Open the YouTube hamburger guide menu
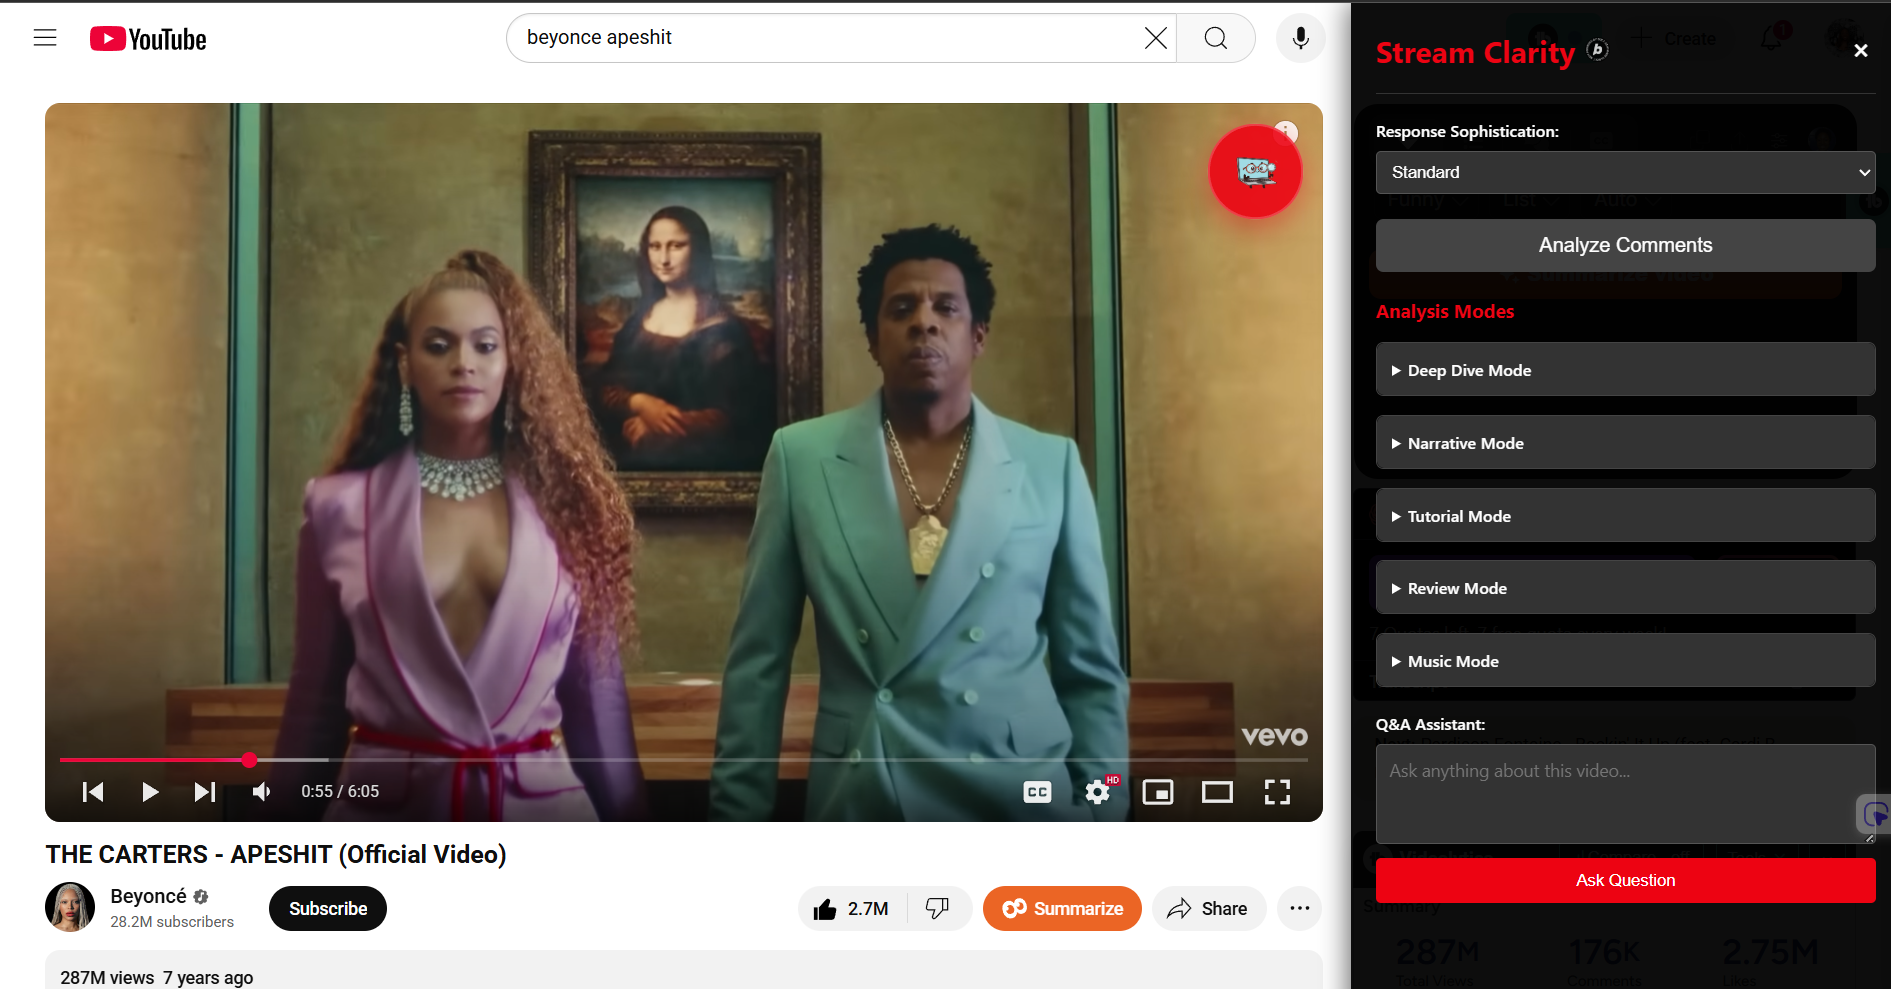 45,38
